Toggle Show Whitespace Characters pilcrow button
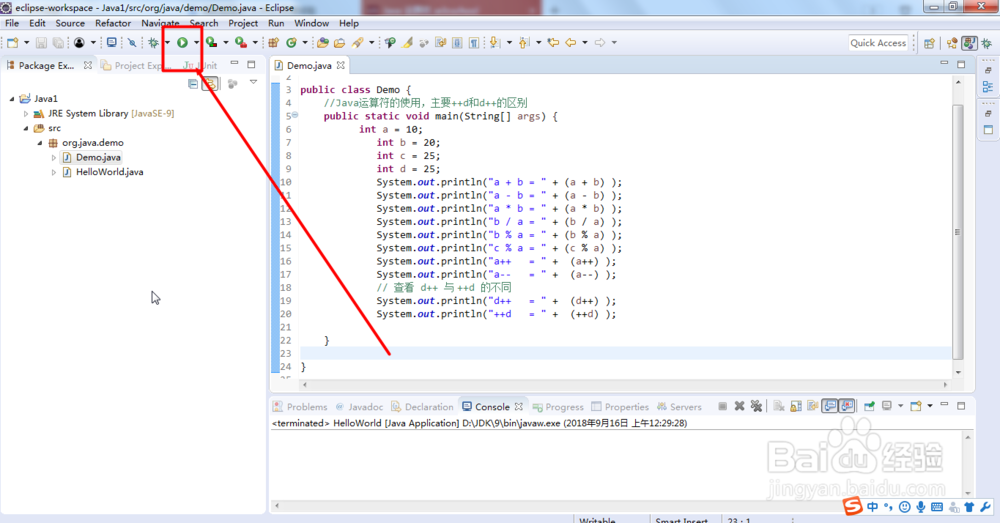Viewport: 1000px width, 523px height. (474, 43)
